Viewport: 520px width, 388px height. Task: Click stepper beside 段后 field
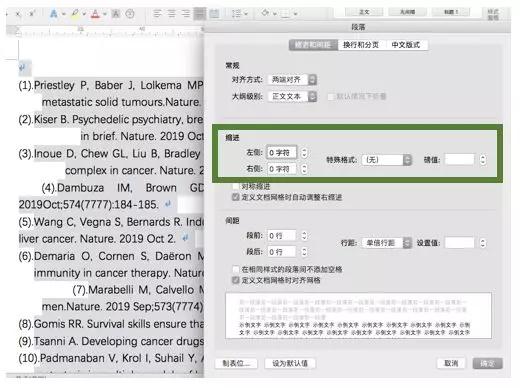point(304,252)
